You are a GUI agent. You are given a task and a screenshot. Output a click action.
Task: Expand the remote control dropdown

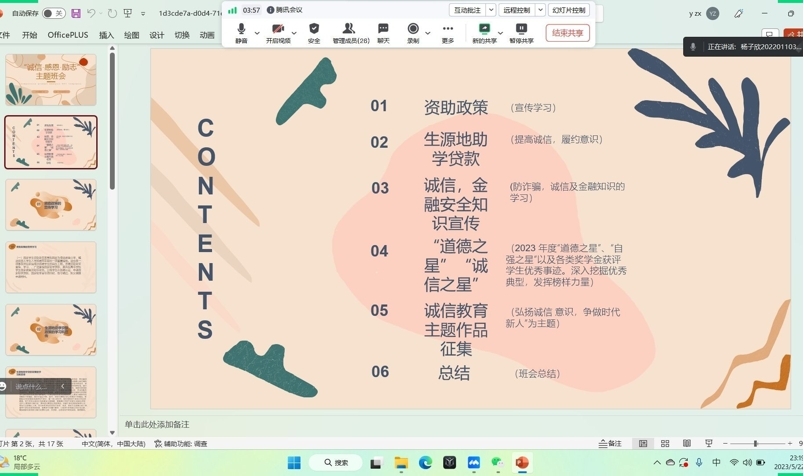[541, 10]
